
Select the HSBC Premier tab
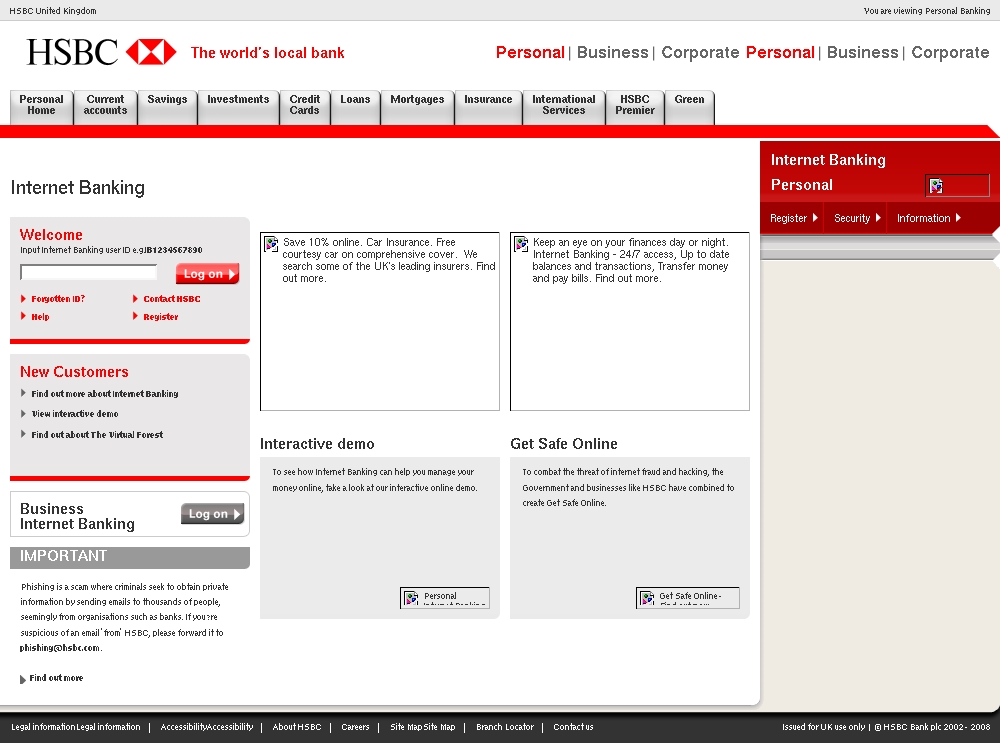[635, 107]
